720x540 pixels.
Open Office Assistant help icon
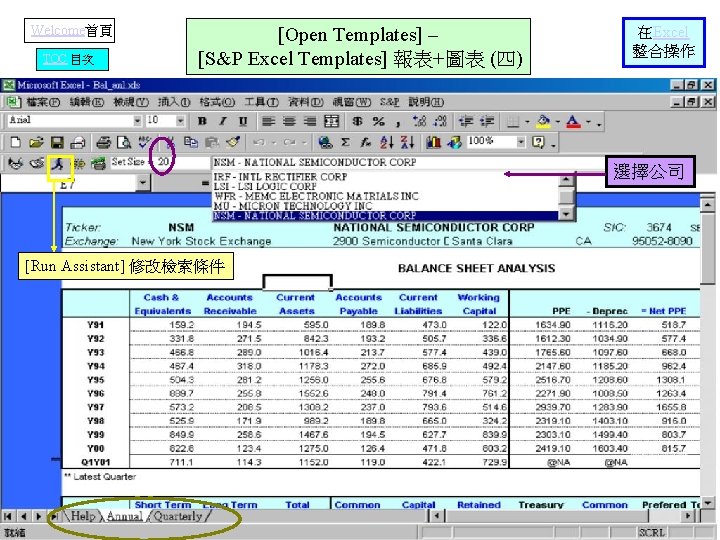538,142
